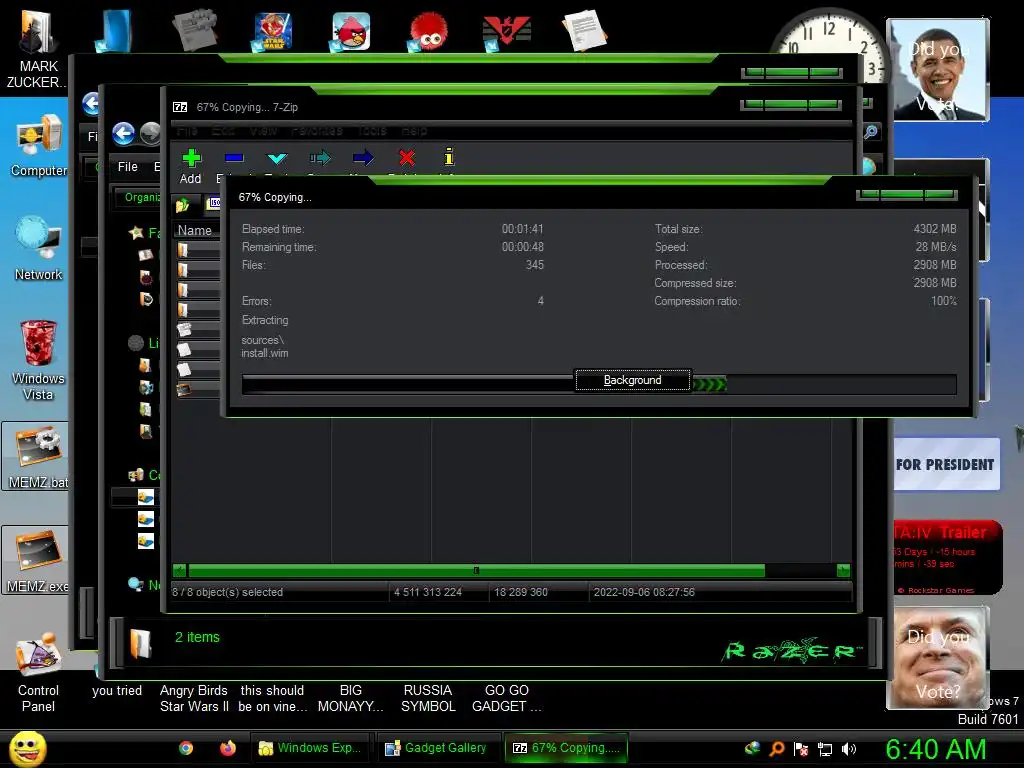Click the '2022-09-06 08:27:56' status bar date

[x=644, y=592]
